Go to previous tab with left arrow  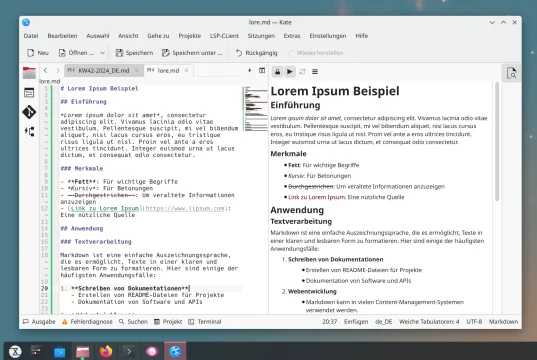pyautogui.click(x=46, y=71)
